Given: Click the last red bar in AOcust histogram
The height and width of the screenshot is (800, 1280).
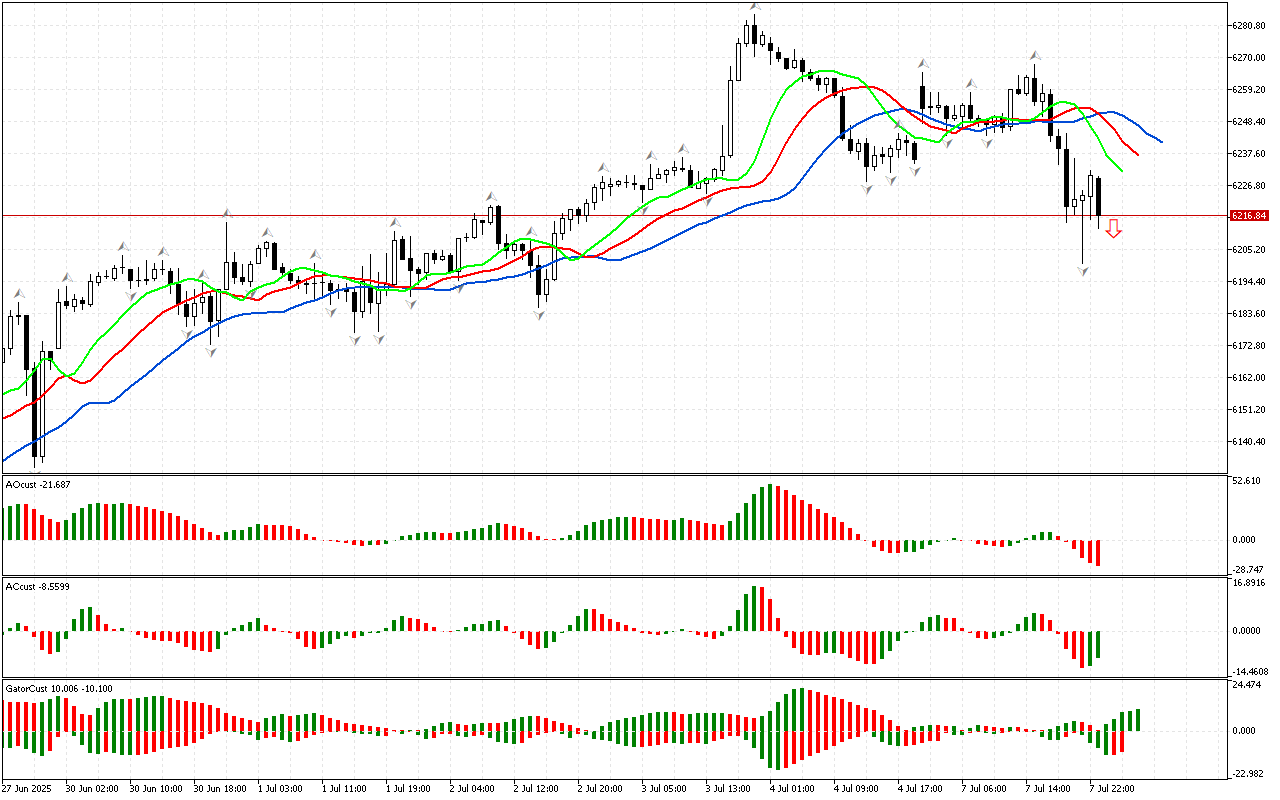Looking at the screenshot, I should point(1098,553).
